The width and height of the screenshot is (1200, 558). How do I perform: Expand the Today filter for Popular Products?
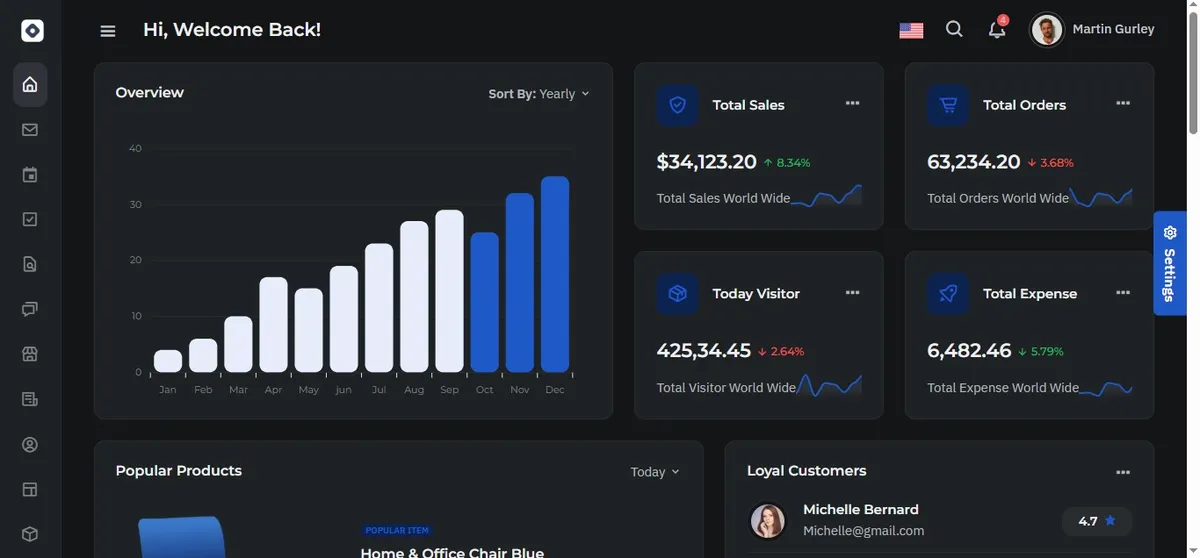point(655,472)
